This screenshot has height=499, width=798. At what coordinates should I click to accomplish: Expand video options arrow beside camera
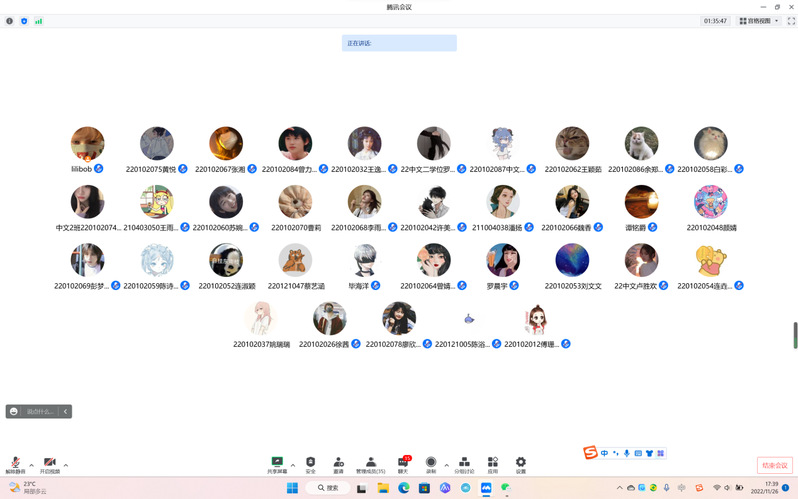click(x=66, y=465)
